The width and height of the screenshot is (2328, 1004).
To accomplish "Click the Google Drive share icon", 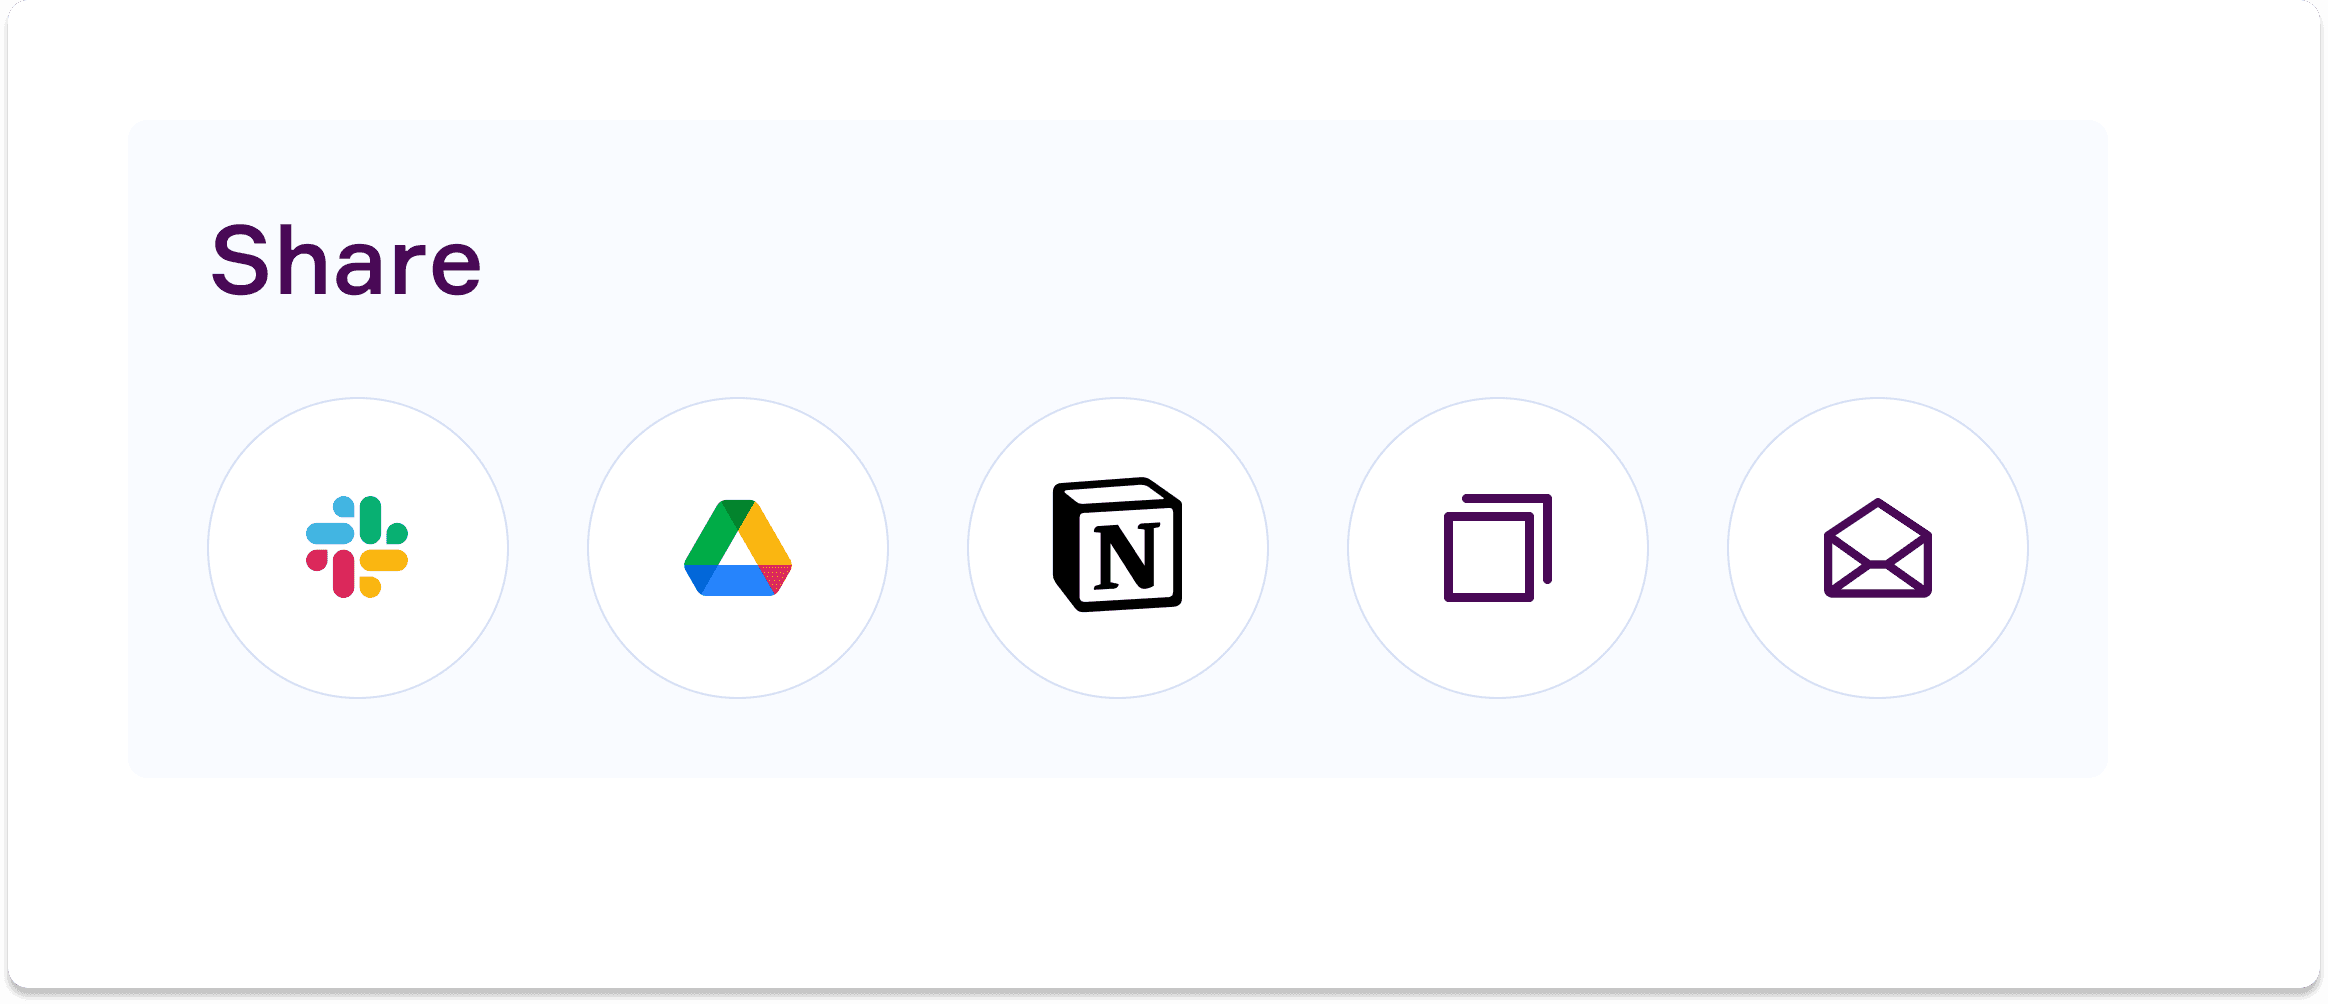I will [738, 547].
